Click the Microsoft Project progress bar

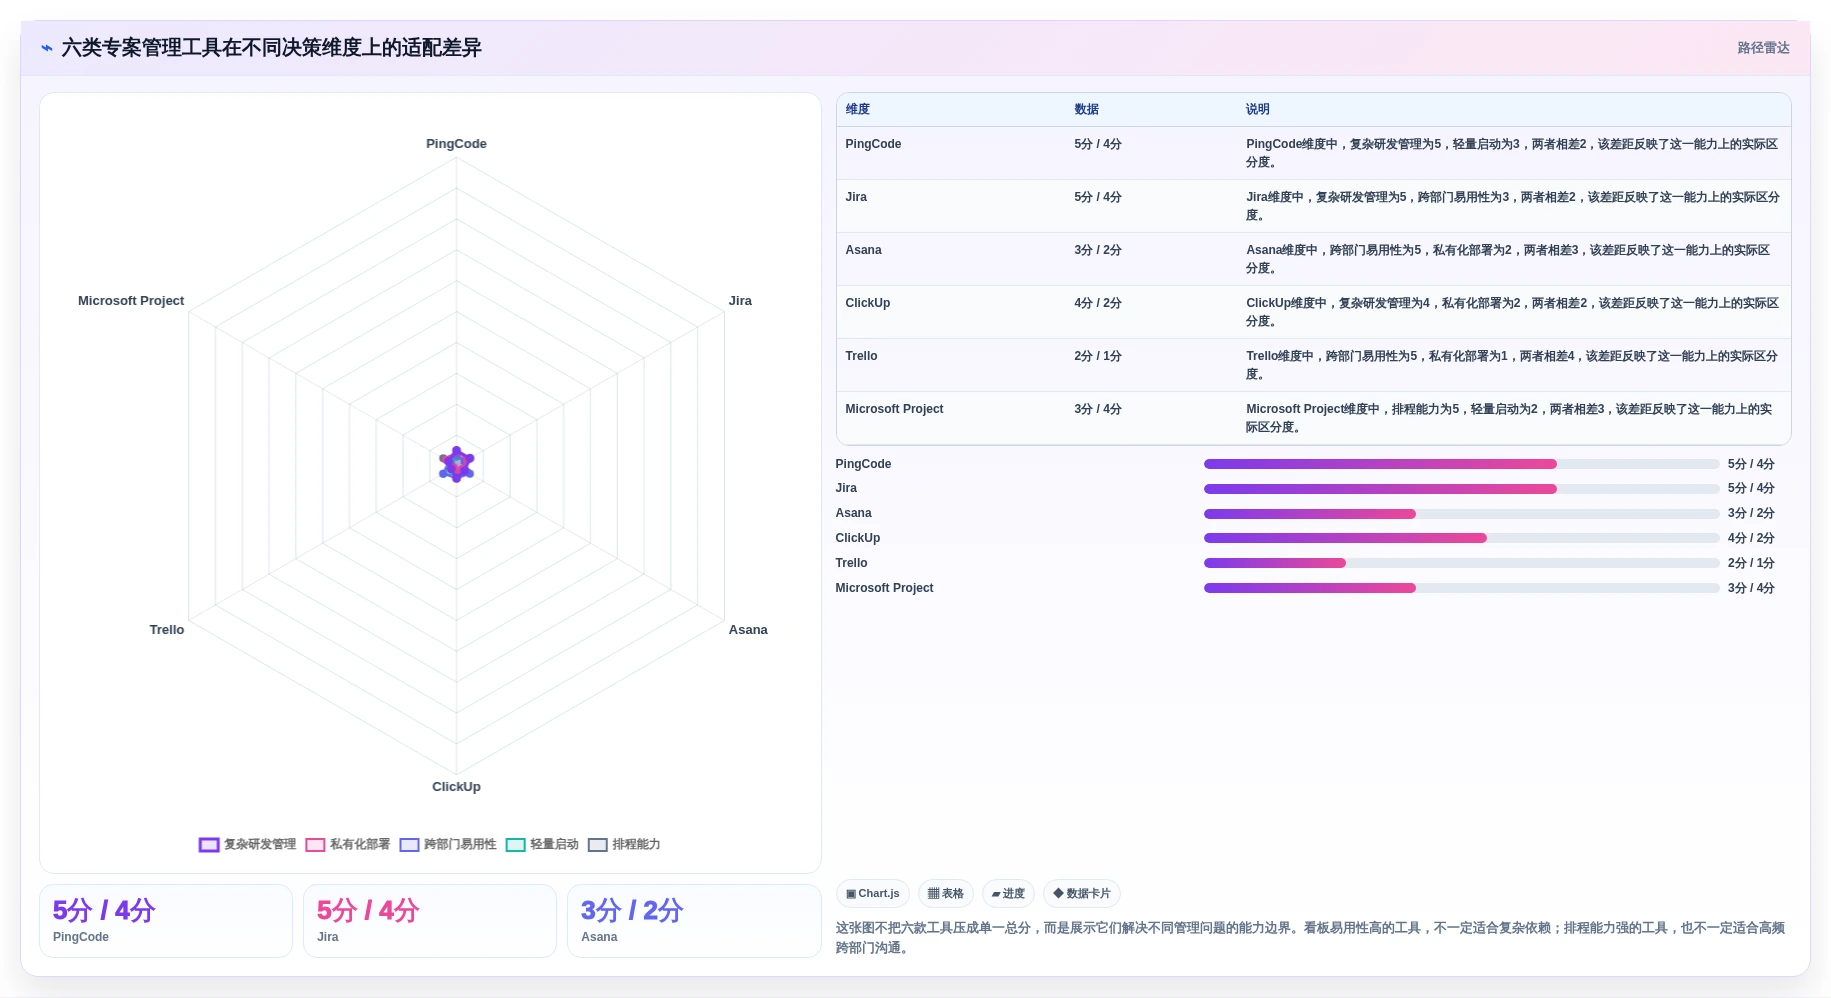pos(1461,588)
